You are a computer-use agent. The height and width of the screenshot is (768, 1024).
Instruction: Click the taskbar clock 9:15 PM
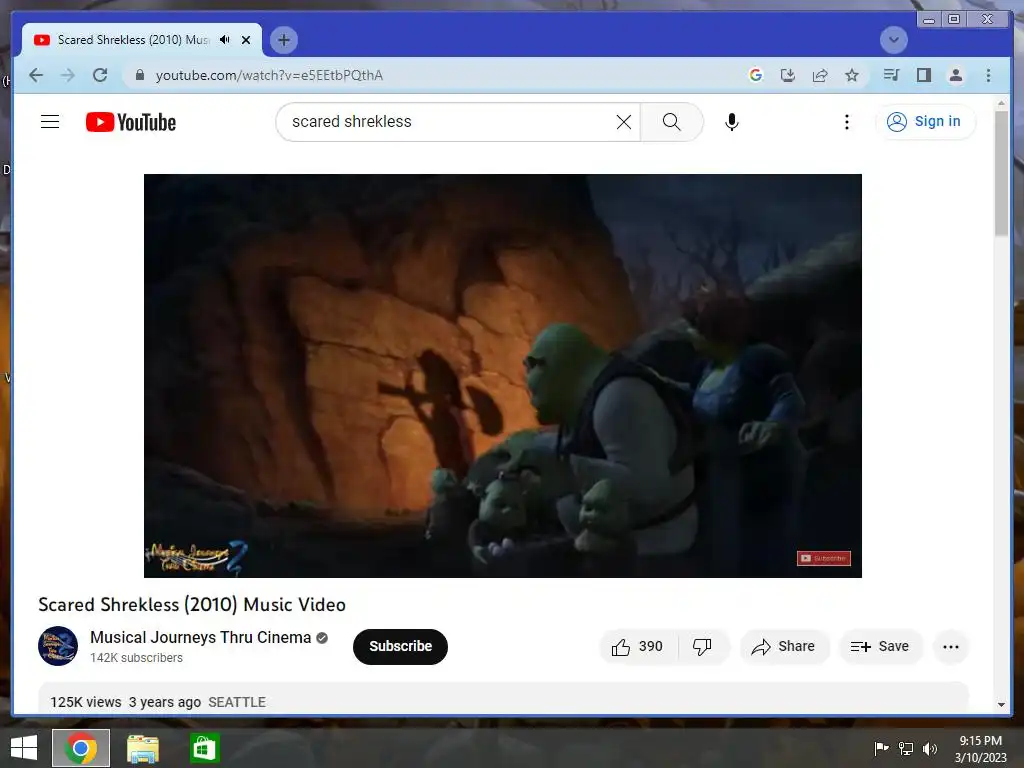pos(980,748)
